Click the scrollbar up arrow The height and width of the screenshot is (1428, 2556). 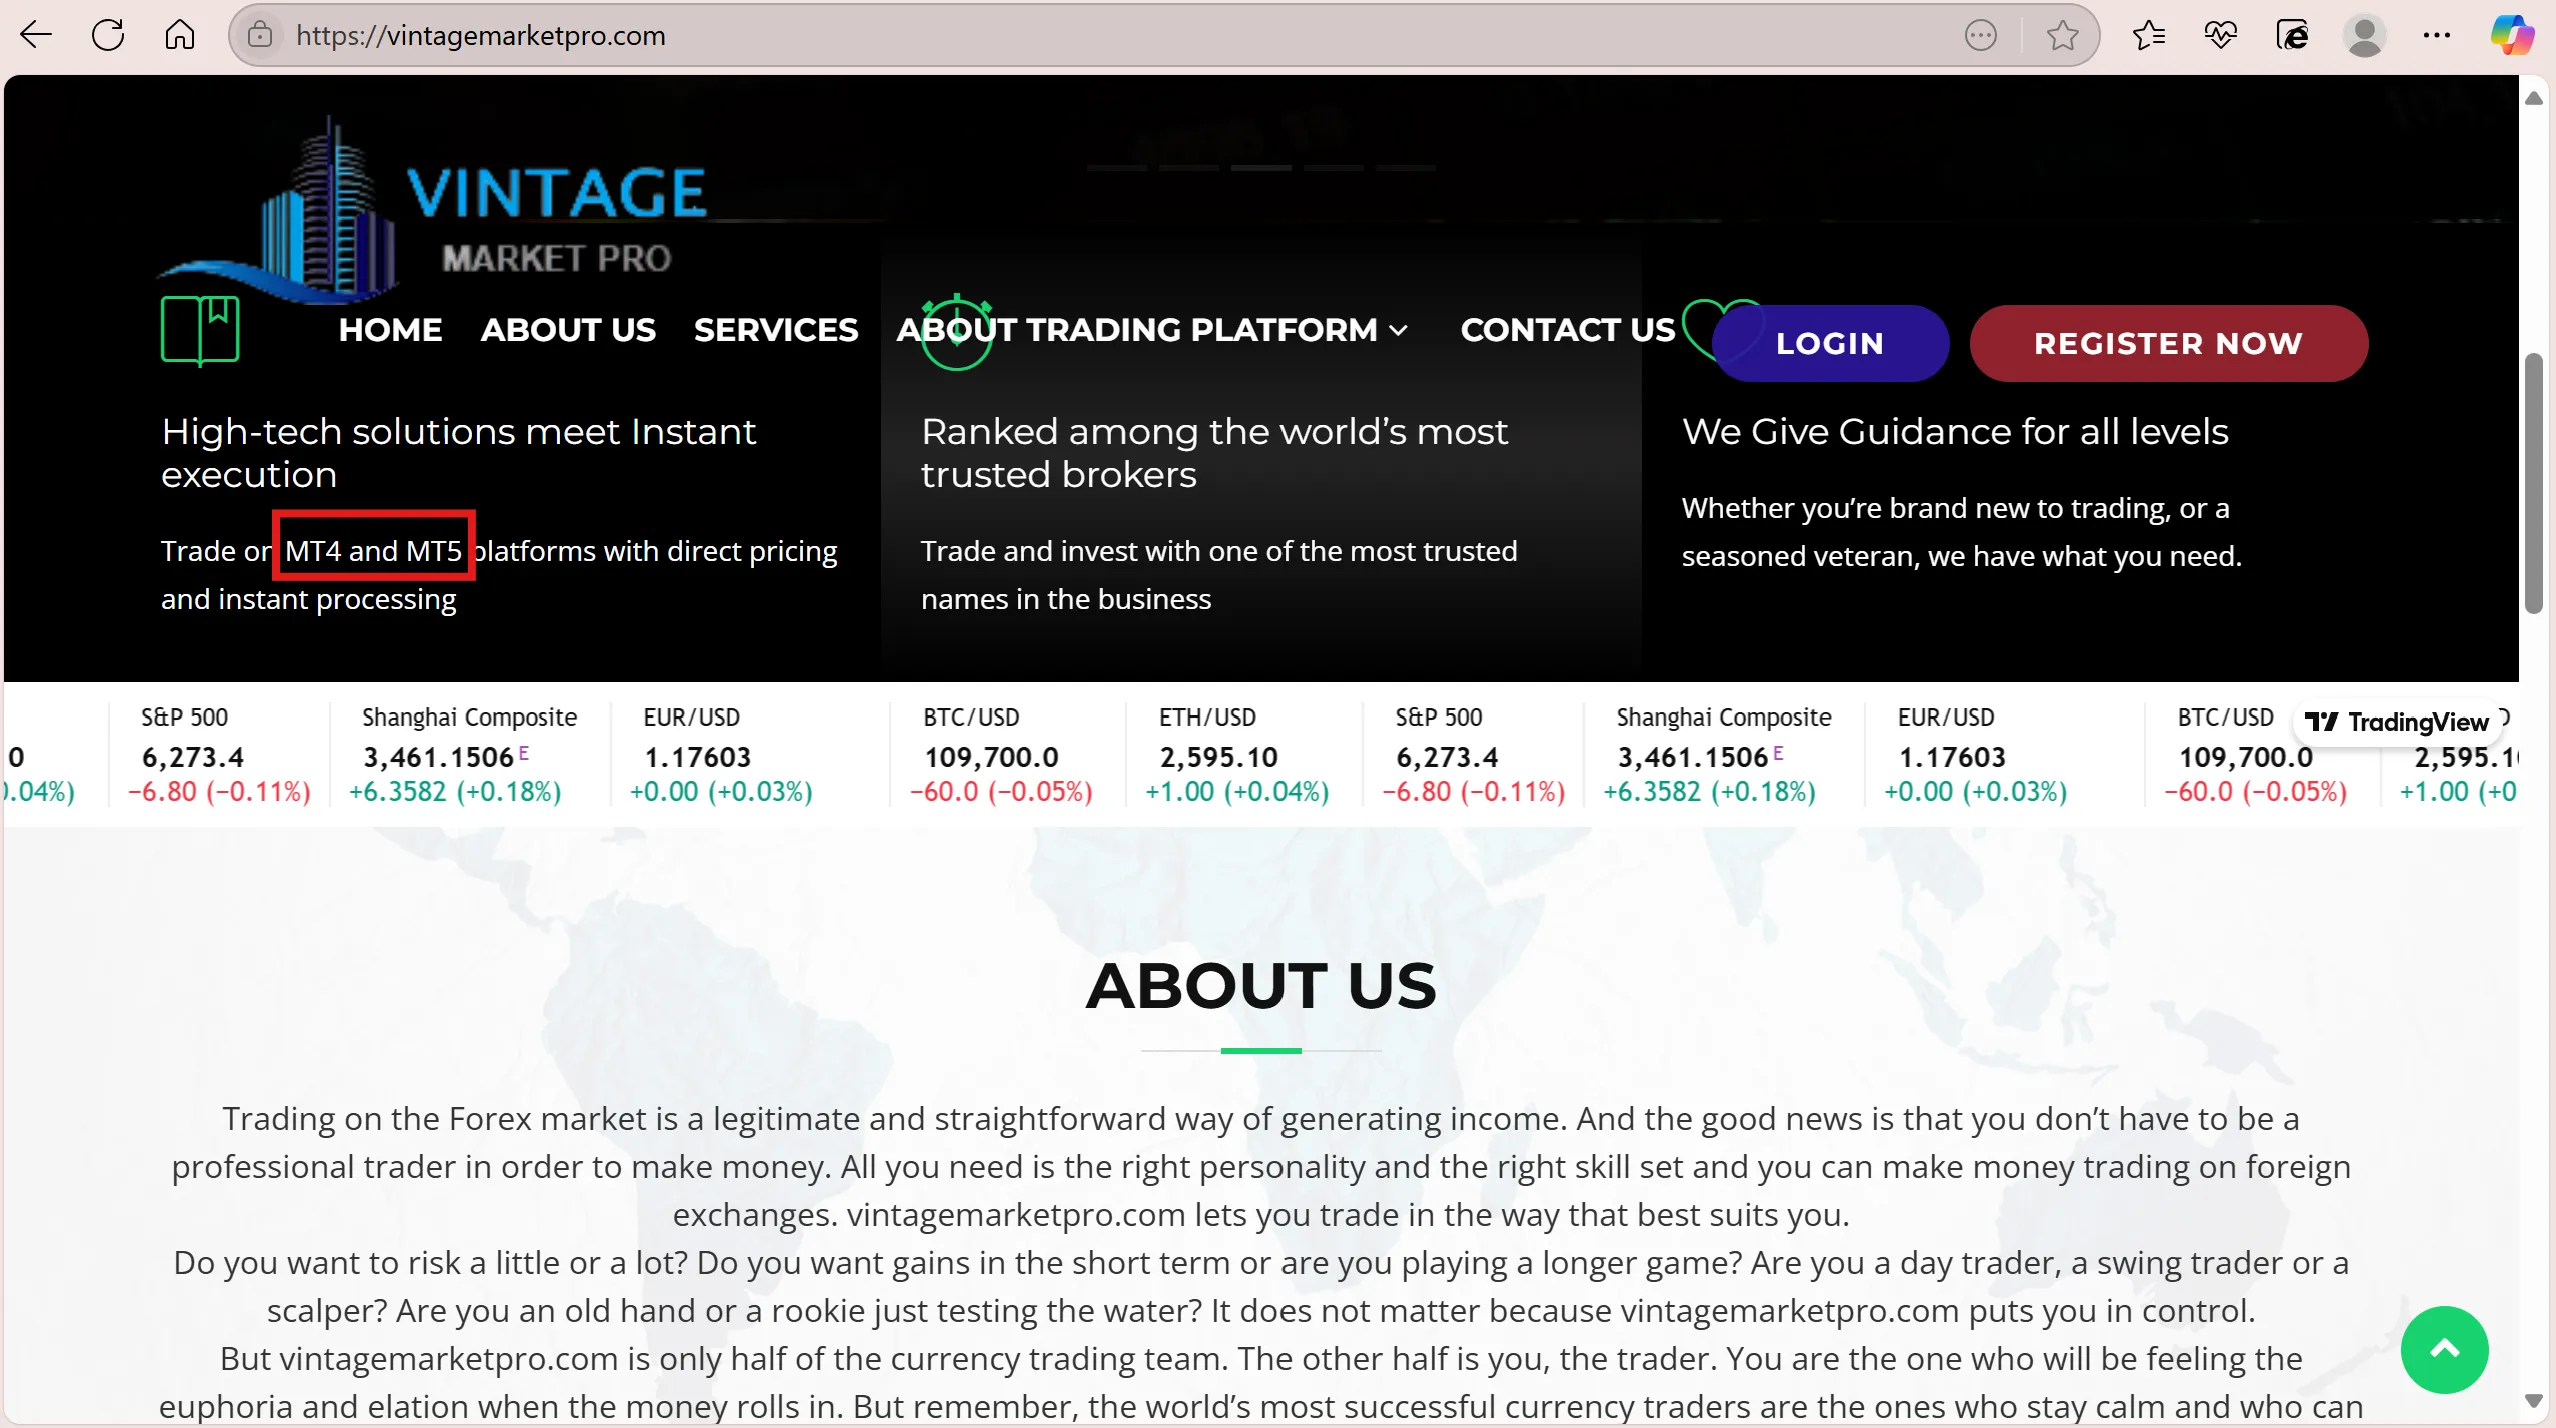click(2533, 98)
